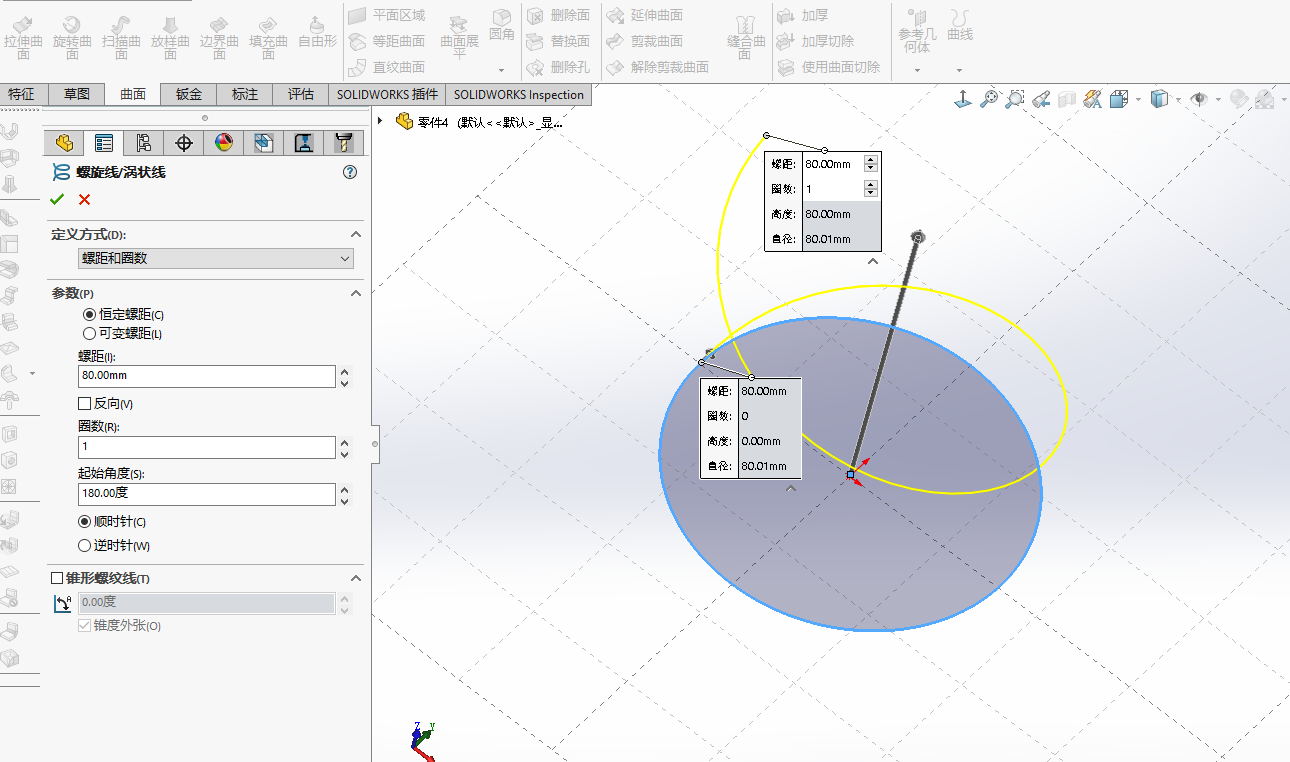Click the 起始角度 start angle input field
The image size is (1290, 762).
pos(207,494)
